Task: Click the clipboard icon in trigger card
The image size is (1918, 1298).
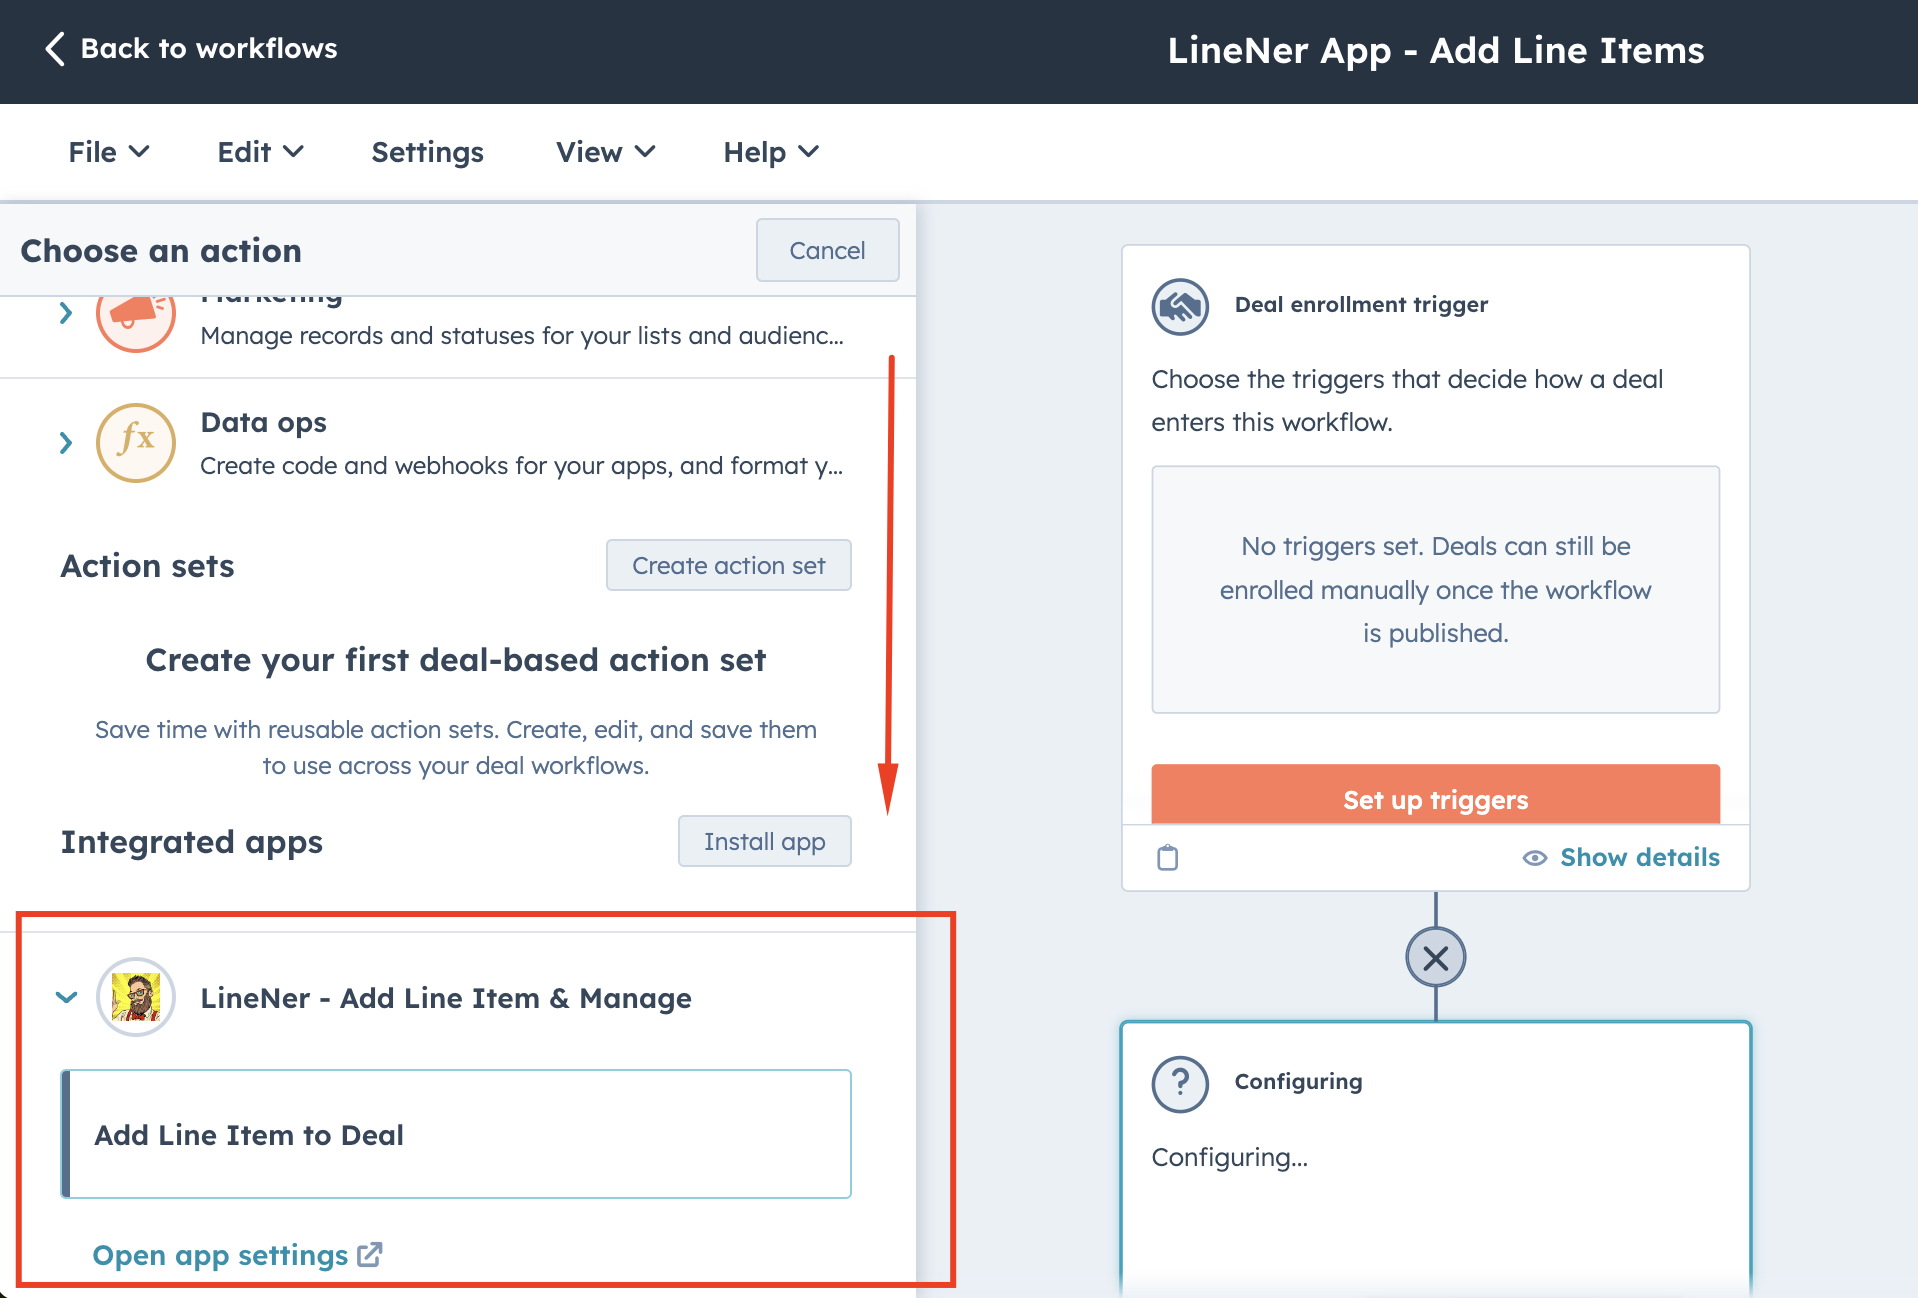Action: (x=1167, y=858)
